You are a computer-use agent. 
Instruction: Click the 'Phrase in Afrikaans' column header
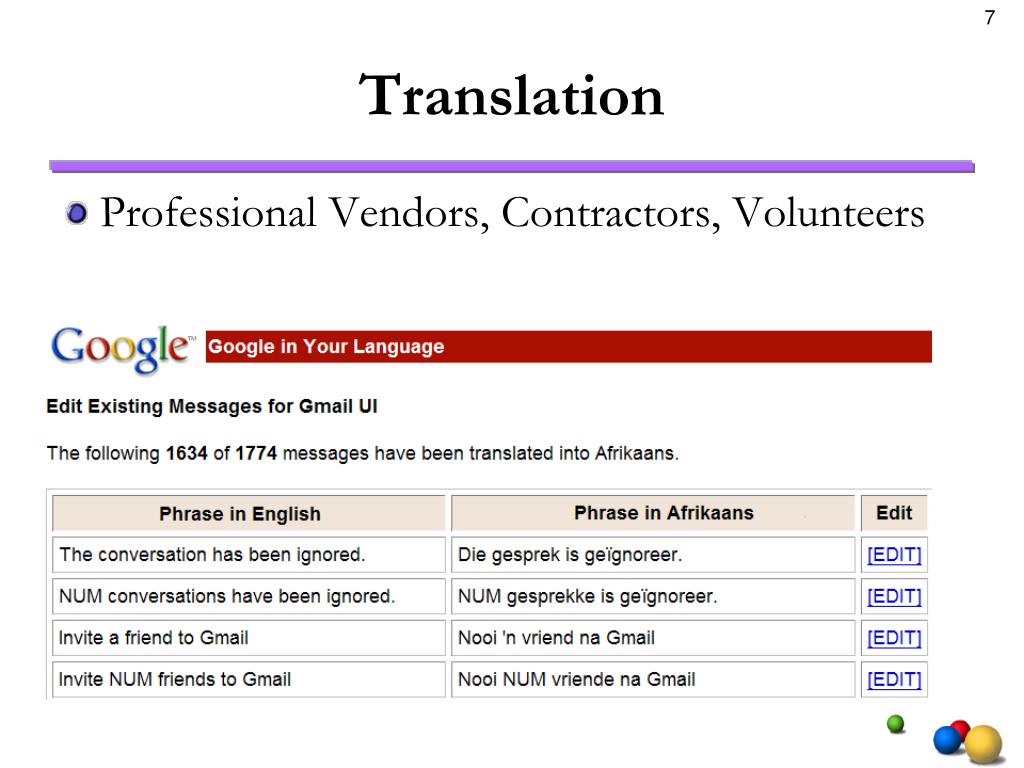click(653, 513)
